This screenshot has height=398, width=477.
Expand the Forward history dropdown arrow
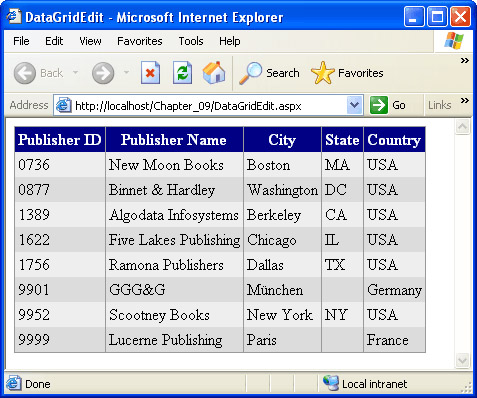click(x=126, y=72)
